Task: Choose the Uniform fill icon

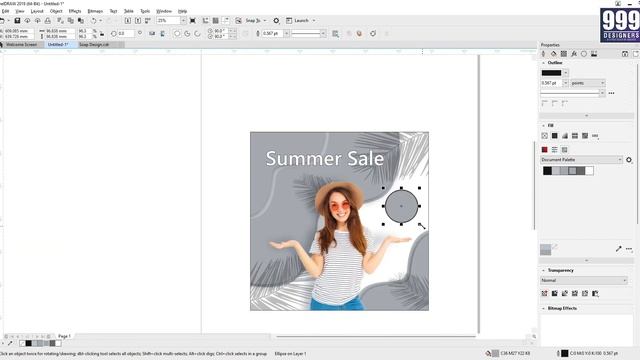Action: [554, 136]
